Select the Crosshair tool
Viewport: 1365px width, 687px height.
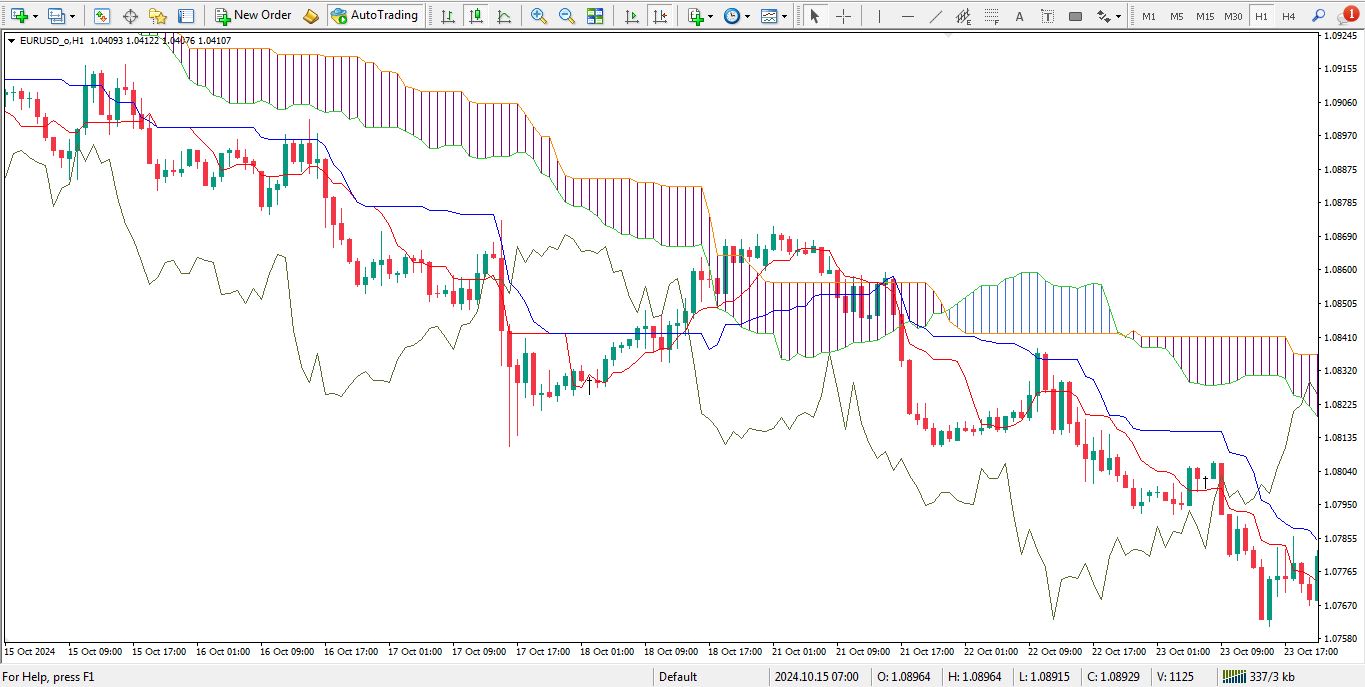(x=844, y=16)
